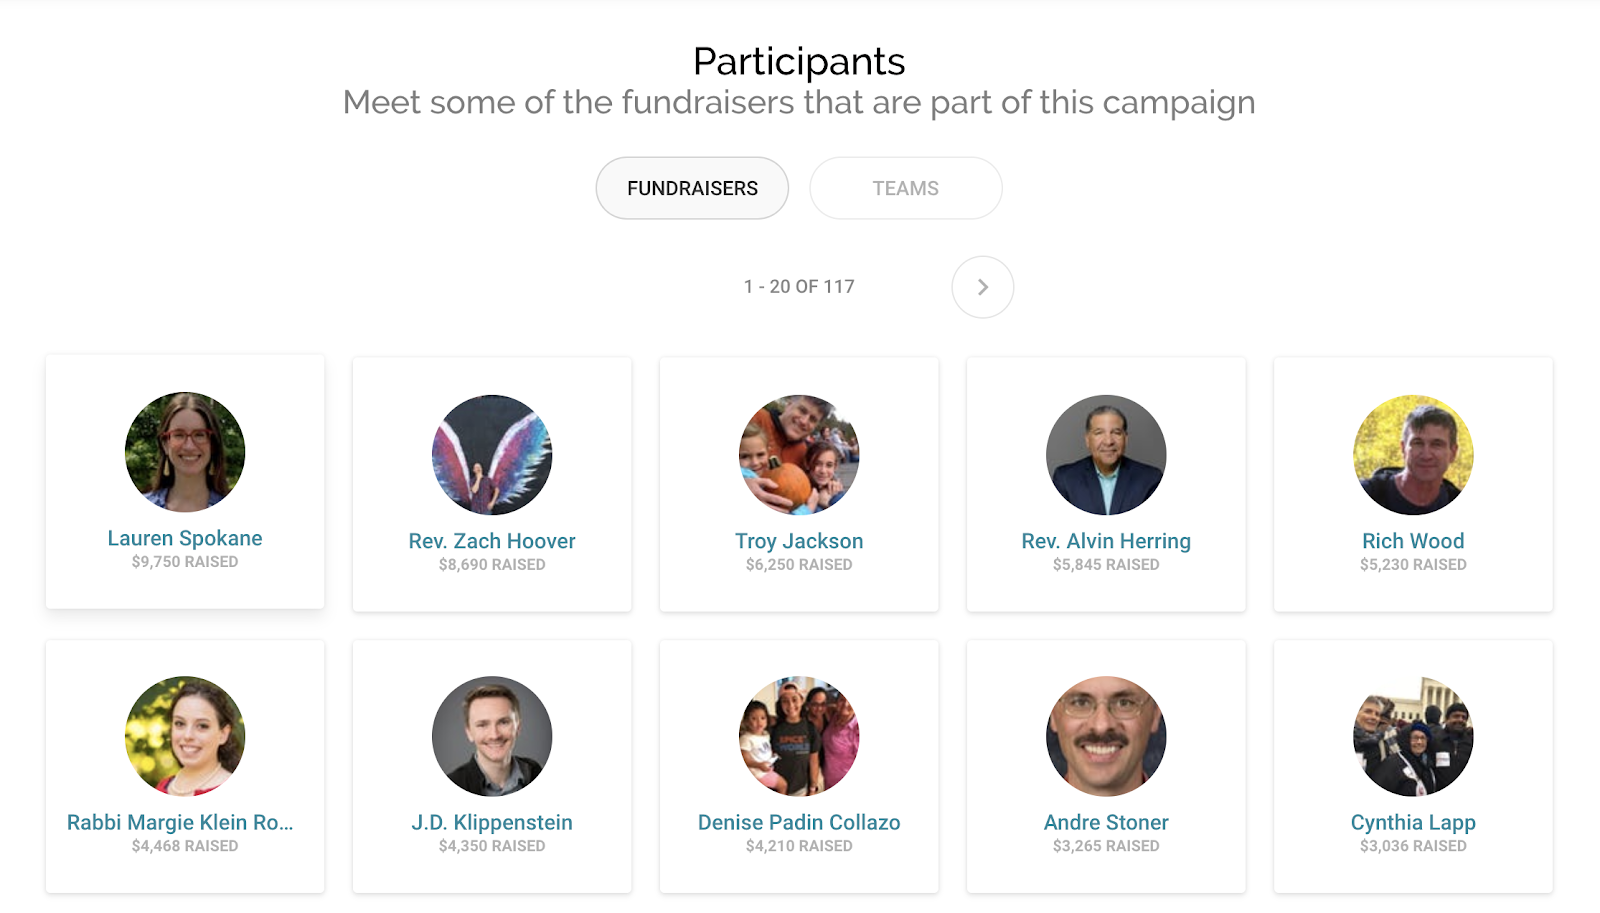Open the Denise Padin Collazo name link
1600x913 pixels.
click(799, 822)
